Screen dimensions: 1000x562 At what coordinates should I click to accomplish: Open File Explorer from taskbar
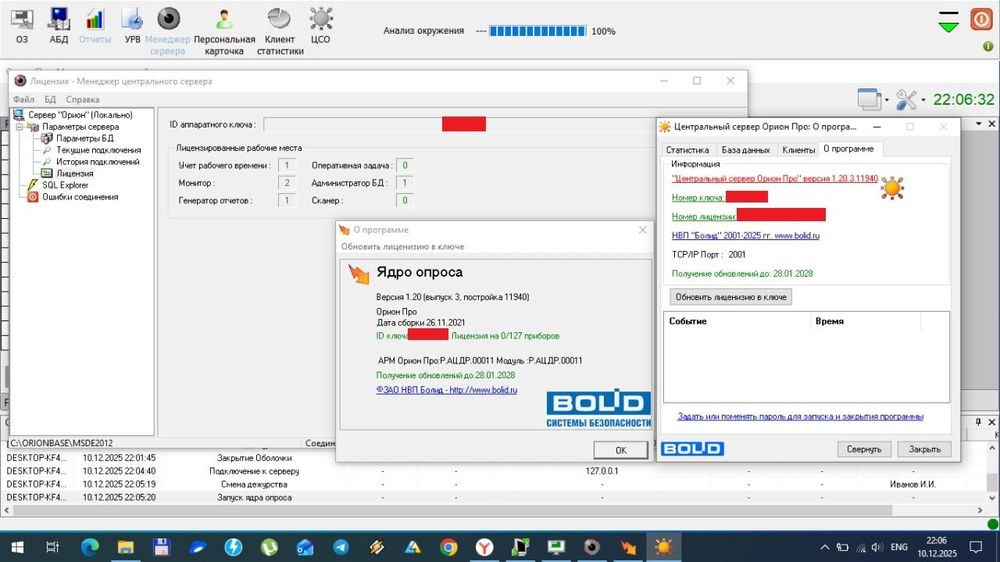[x=126, y=547]
